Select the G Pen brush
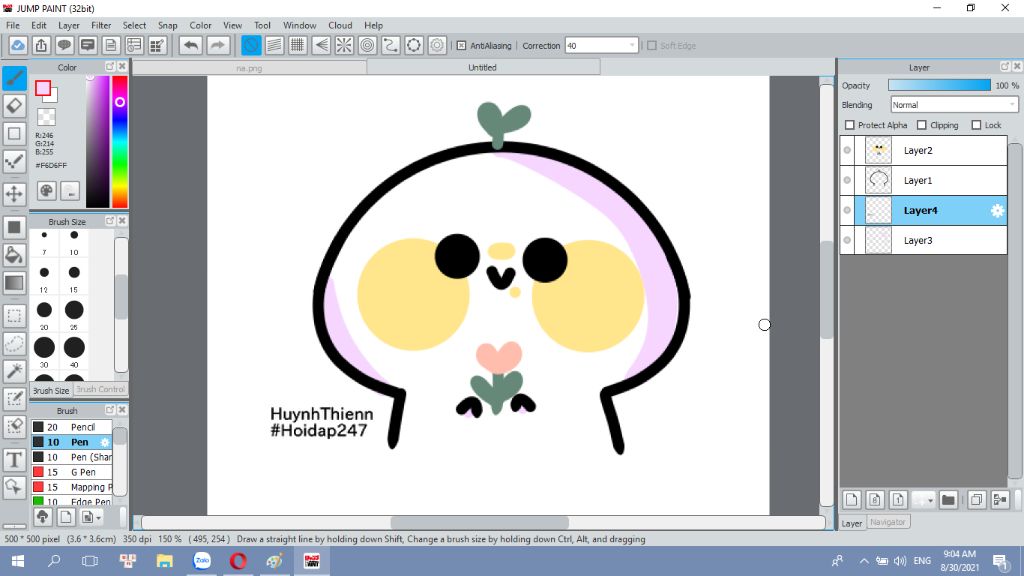Viewport: 1024px width, 576px height. 72,472
